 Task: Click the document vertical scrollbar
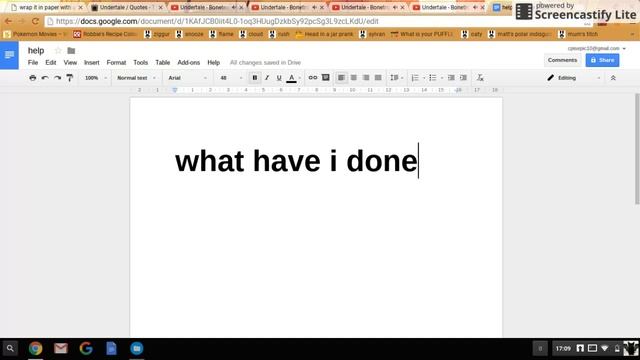pos(637,149)
